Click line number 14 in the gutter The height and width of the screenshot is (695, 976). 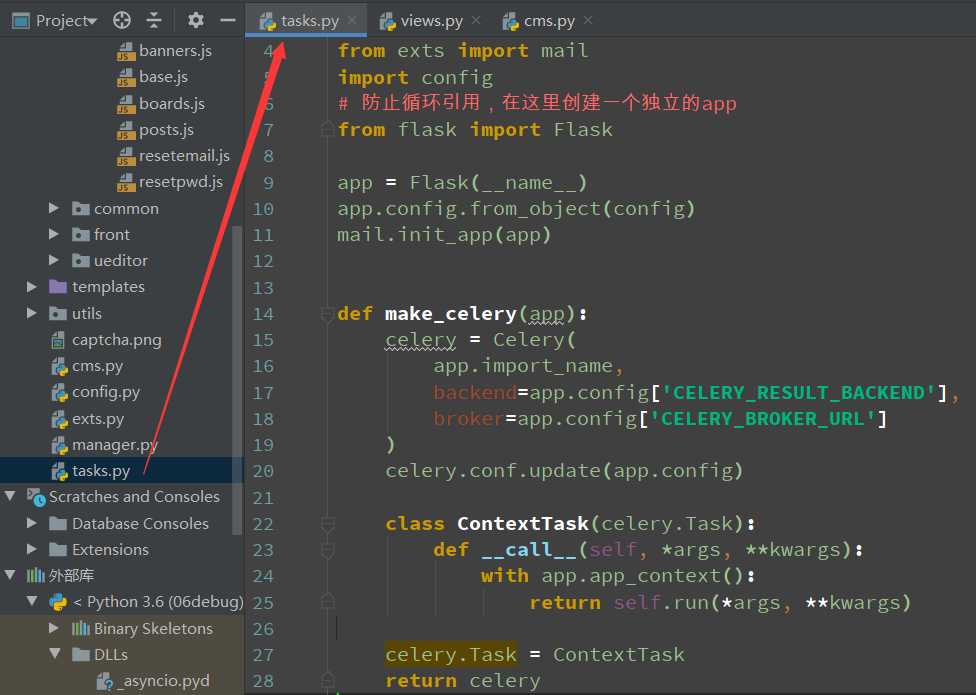coord(263,314)
